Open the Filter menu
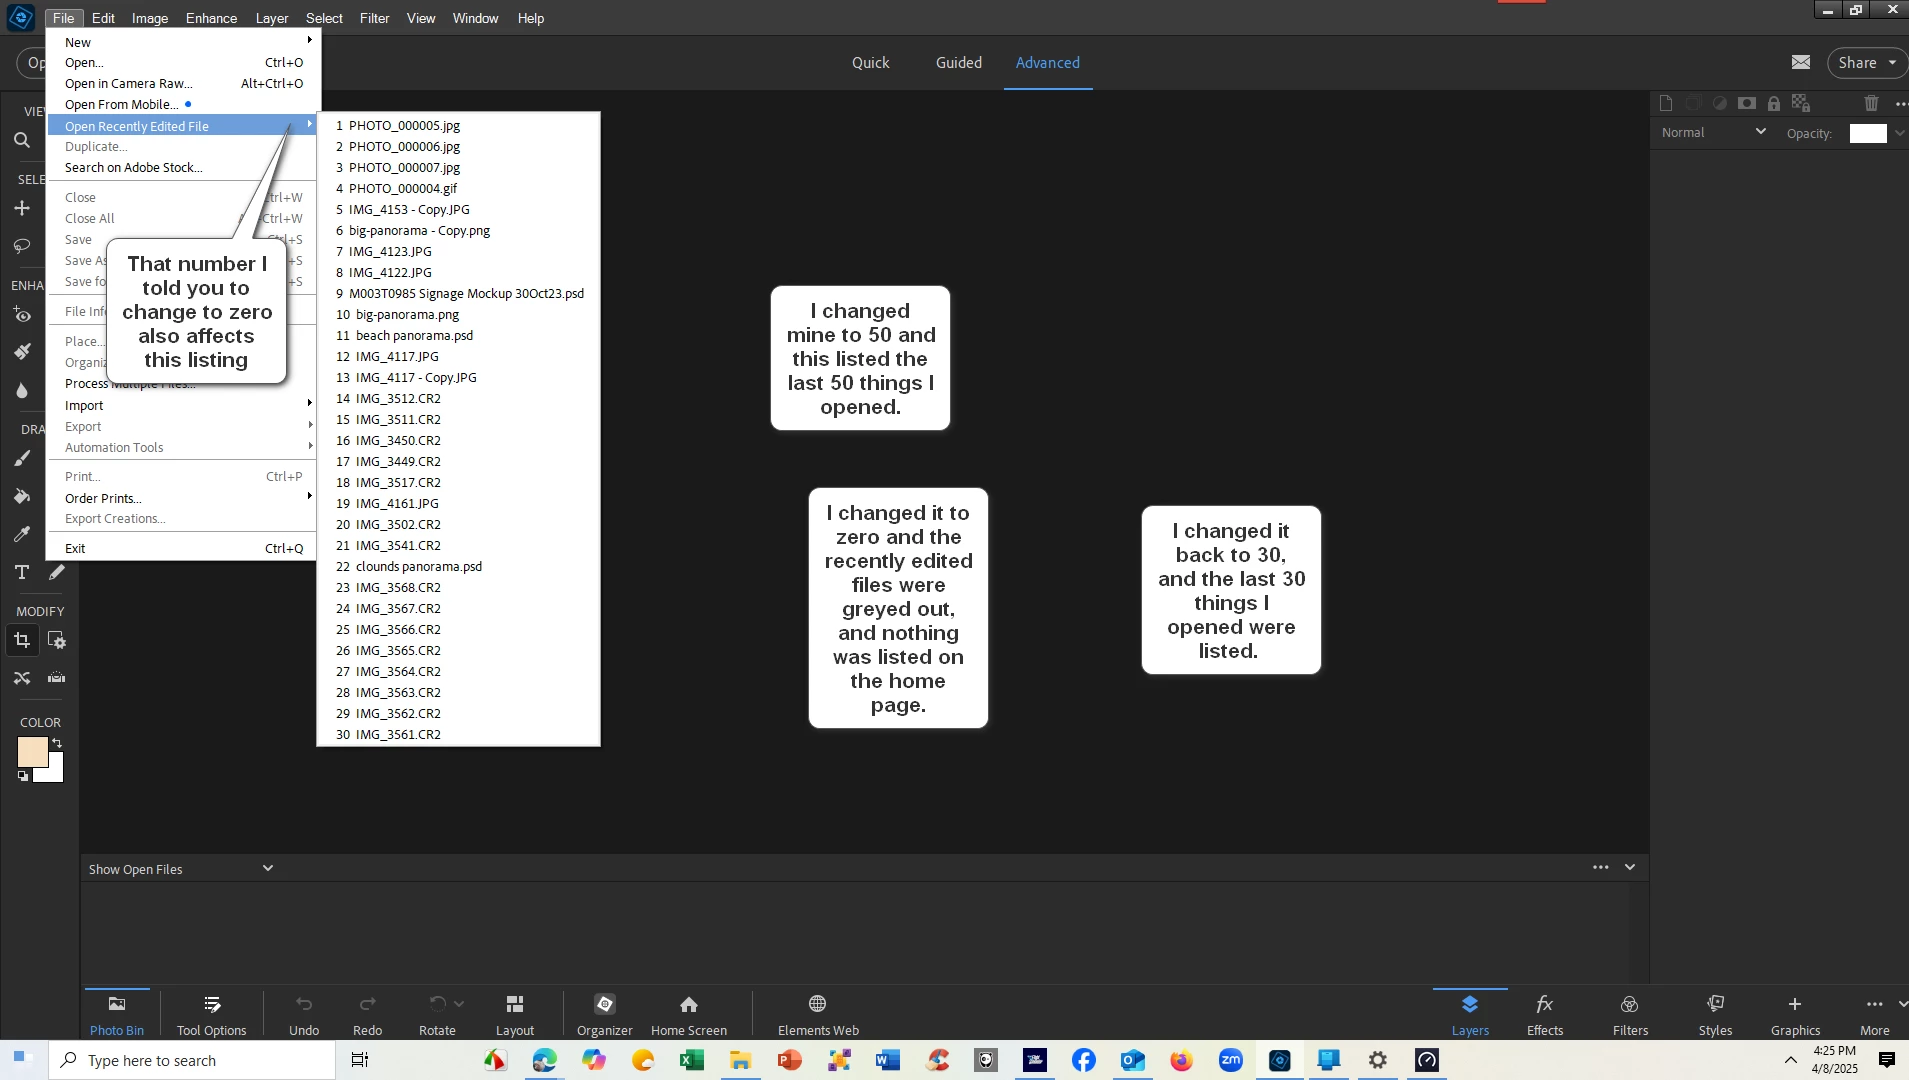This screenshot has height=1080, width=1909. pos(374,18)
